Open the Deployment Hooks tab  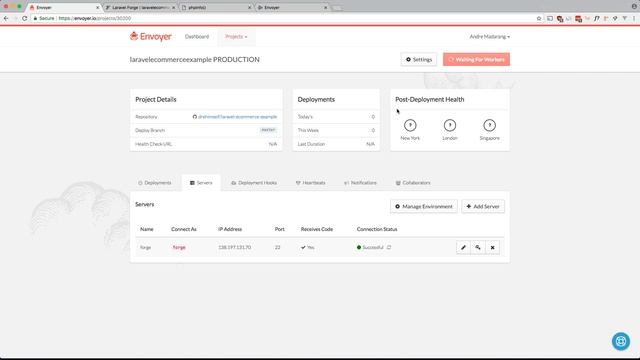pos(254,183)
